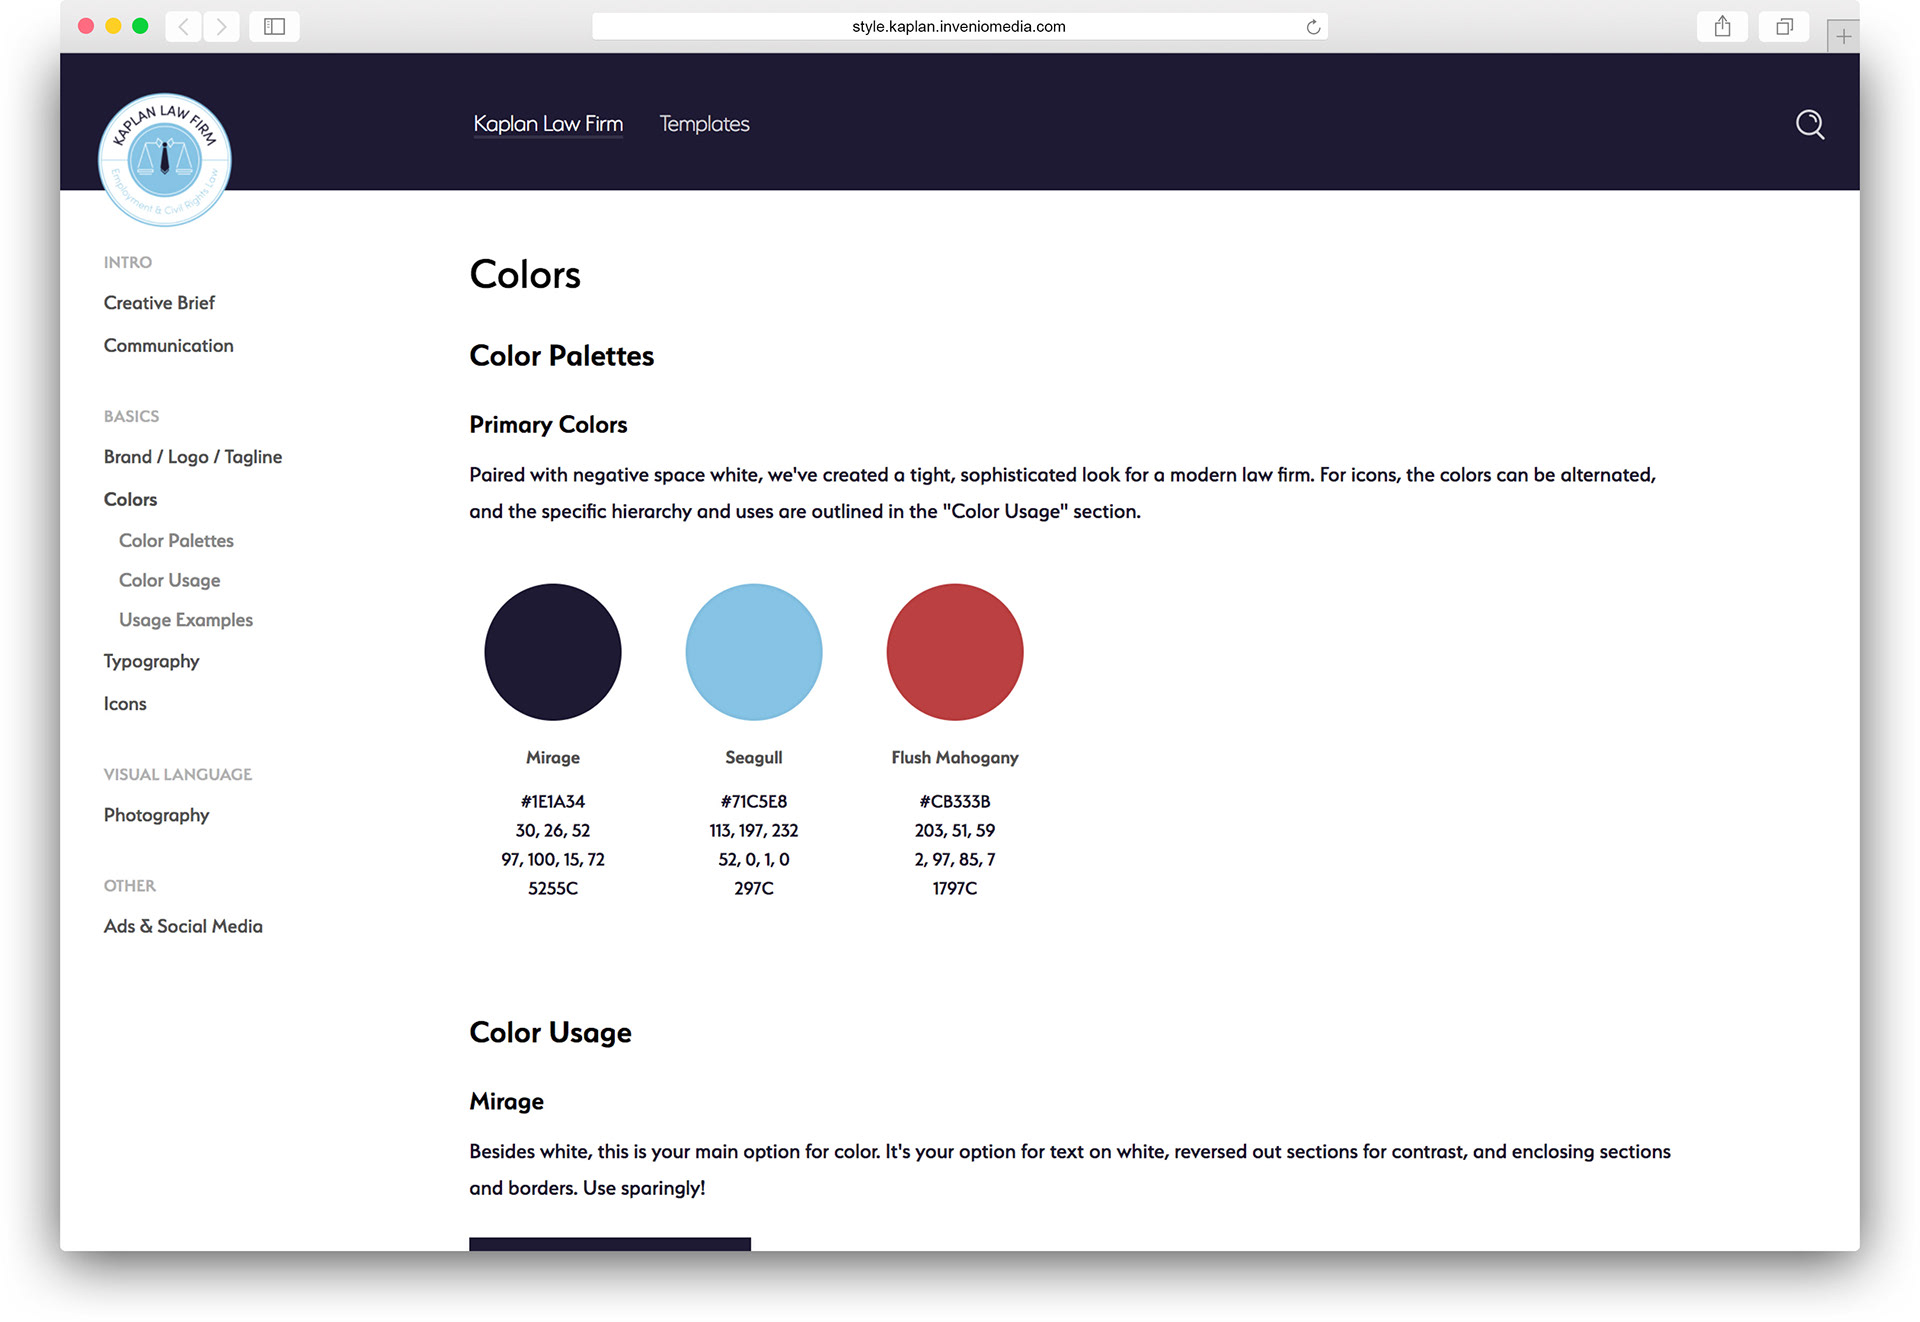Close the window with the red button
The width and height of the screenshot is (1920, 1322).
coord(86,26)
